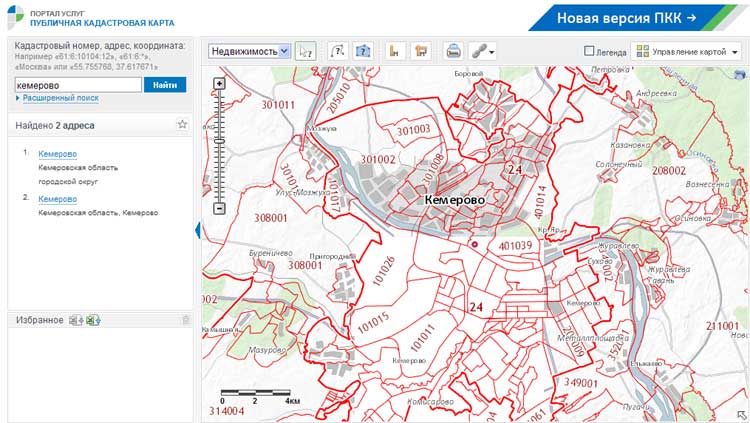Enable the Легенда checkbox
The width and height of the screenshot is (750, 423).
[589, 51]
